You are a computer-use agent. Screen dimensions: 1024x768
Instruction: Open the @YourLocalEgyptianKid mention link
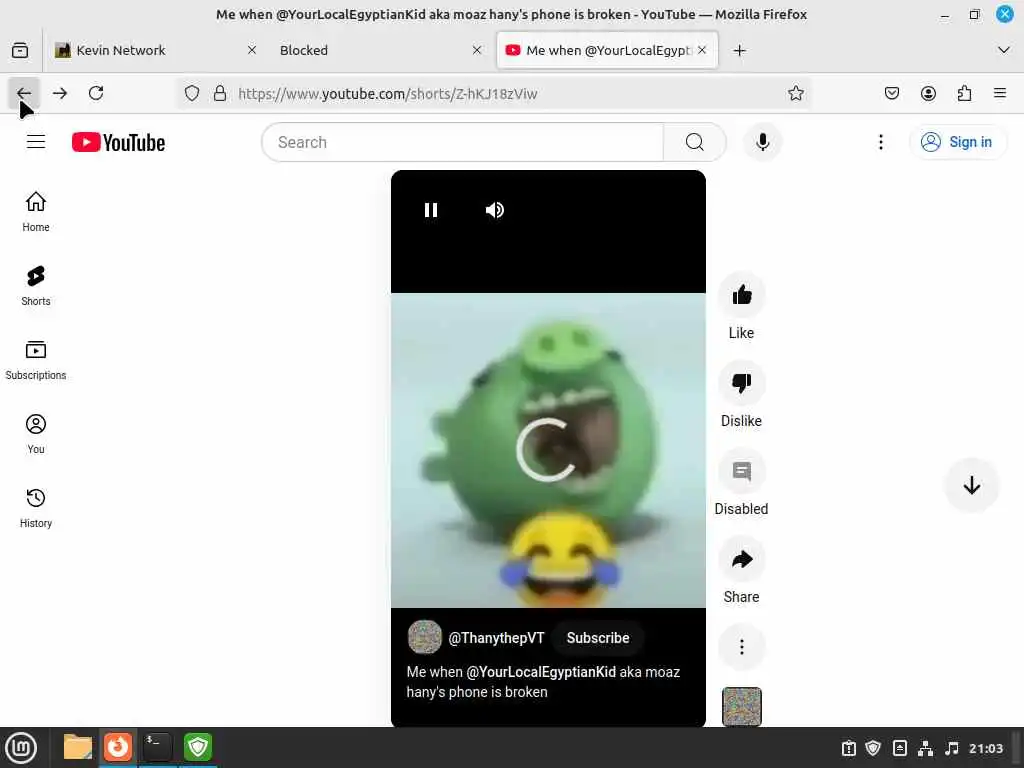click(541, 672)
